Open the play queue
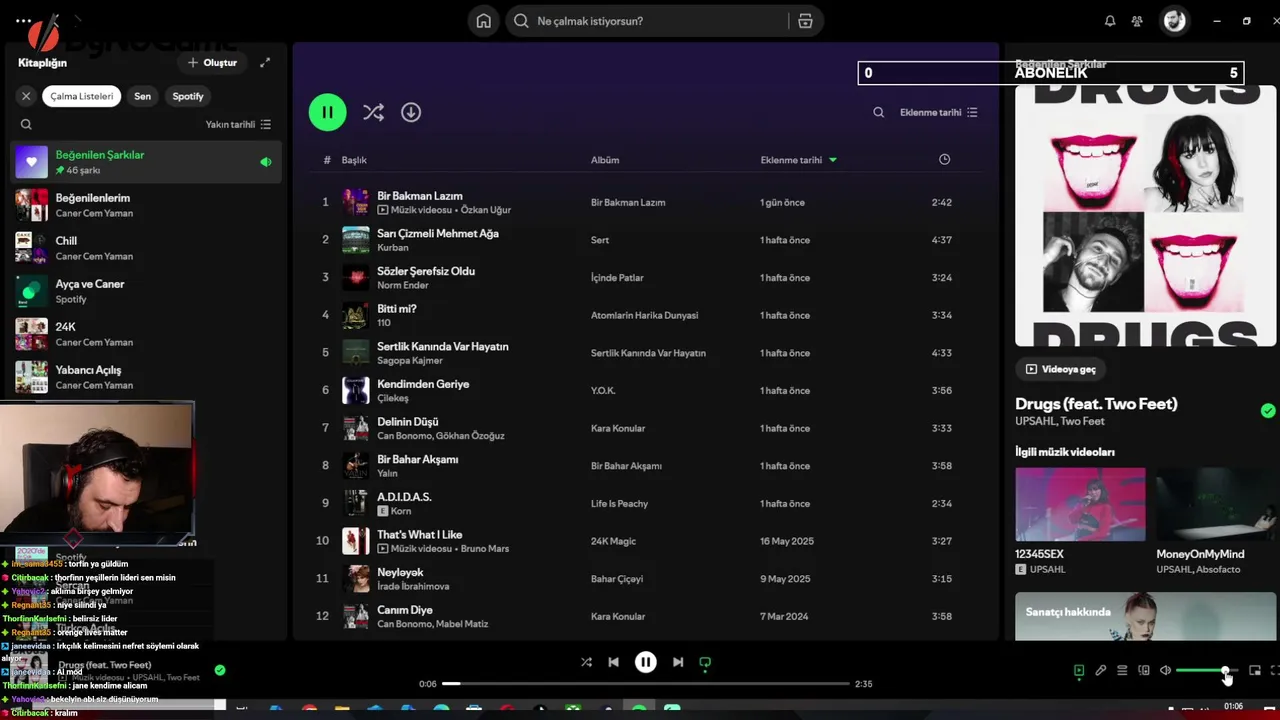This screenshot has height=720, width=1280. [1122, 671]
